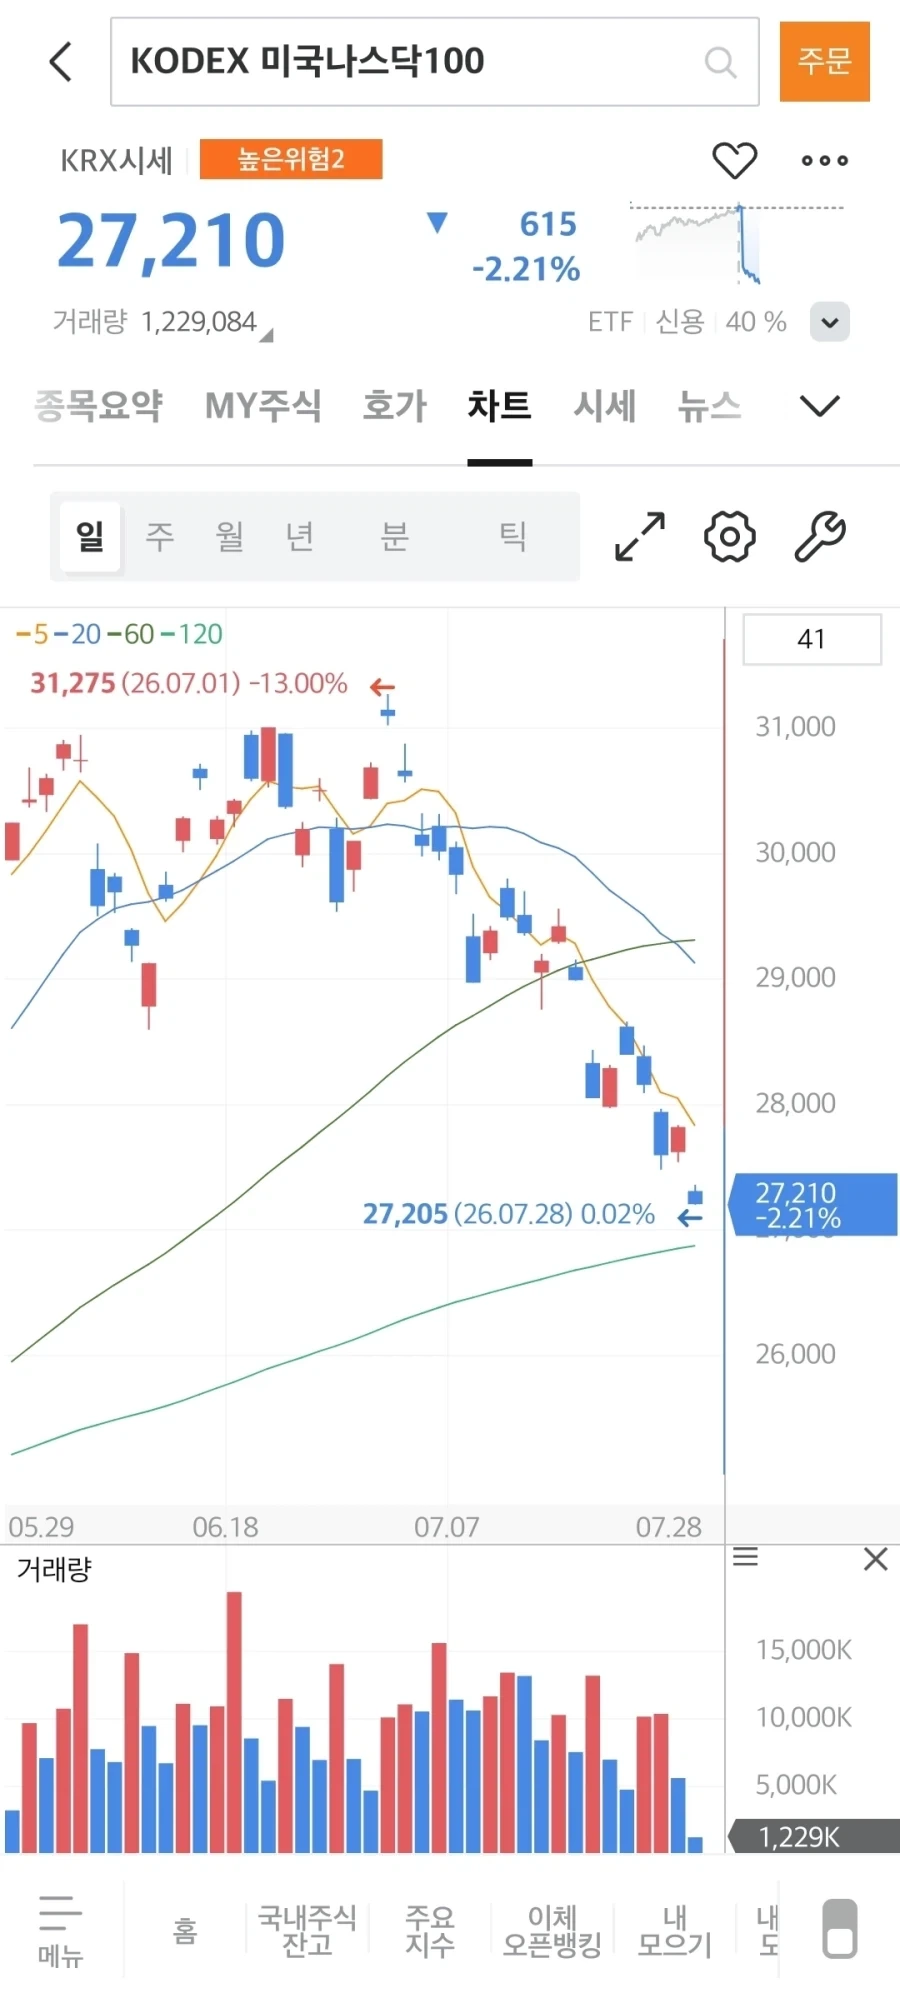This screenshot has width=900, height=2003.
Task: Open 국내주식 잔고 from bottom bar
Action: [x=307, y=1930]
